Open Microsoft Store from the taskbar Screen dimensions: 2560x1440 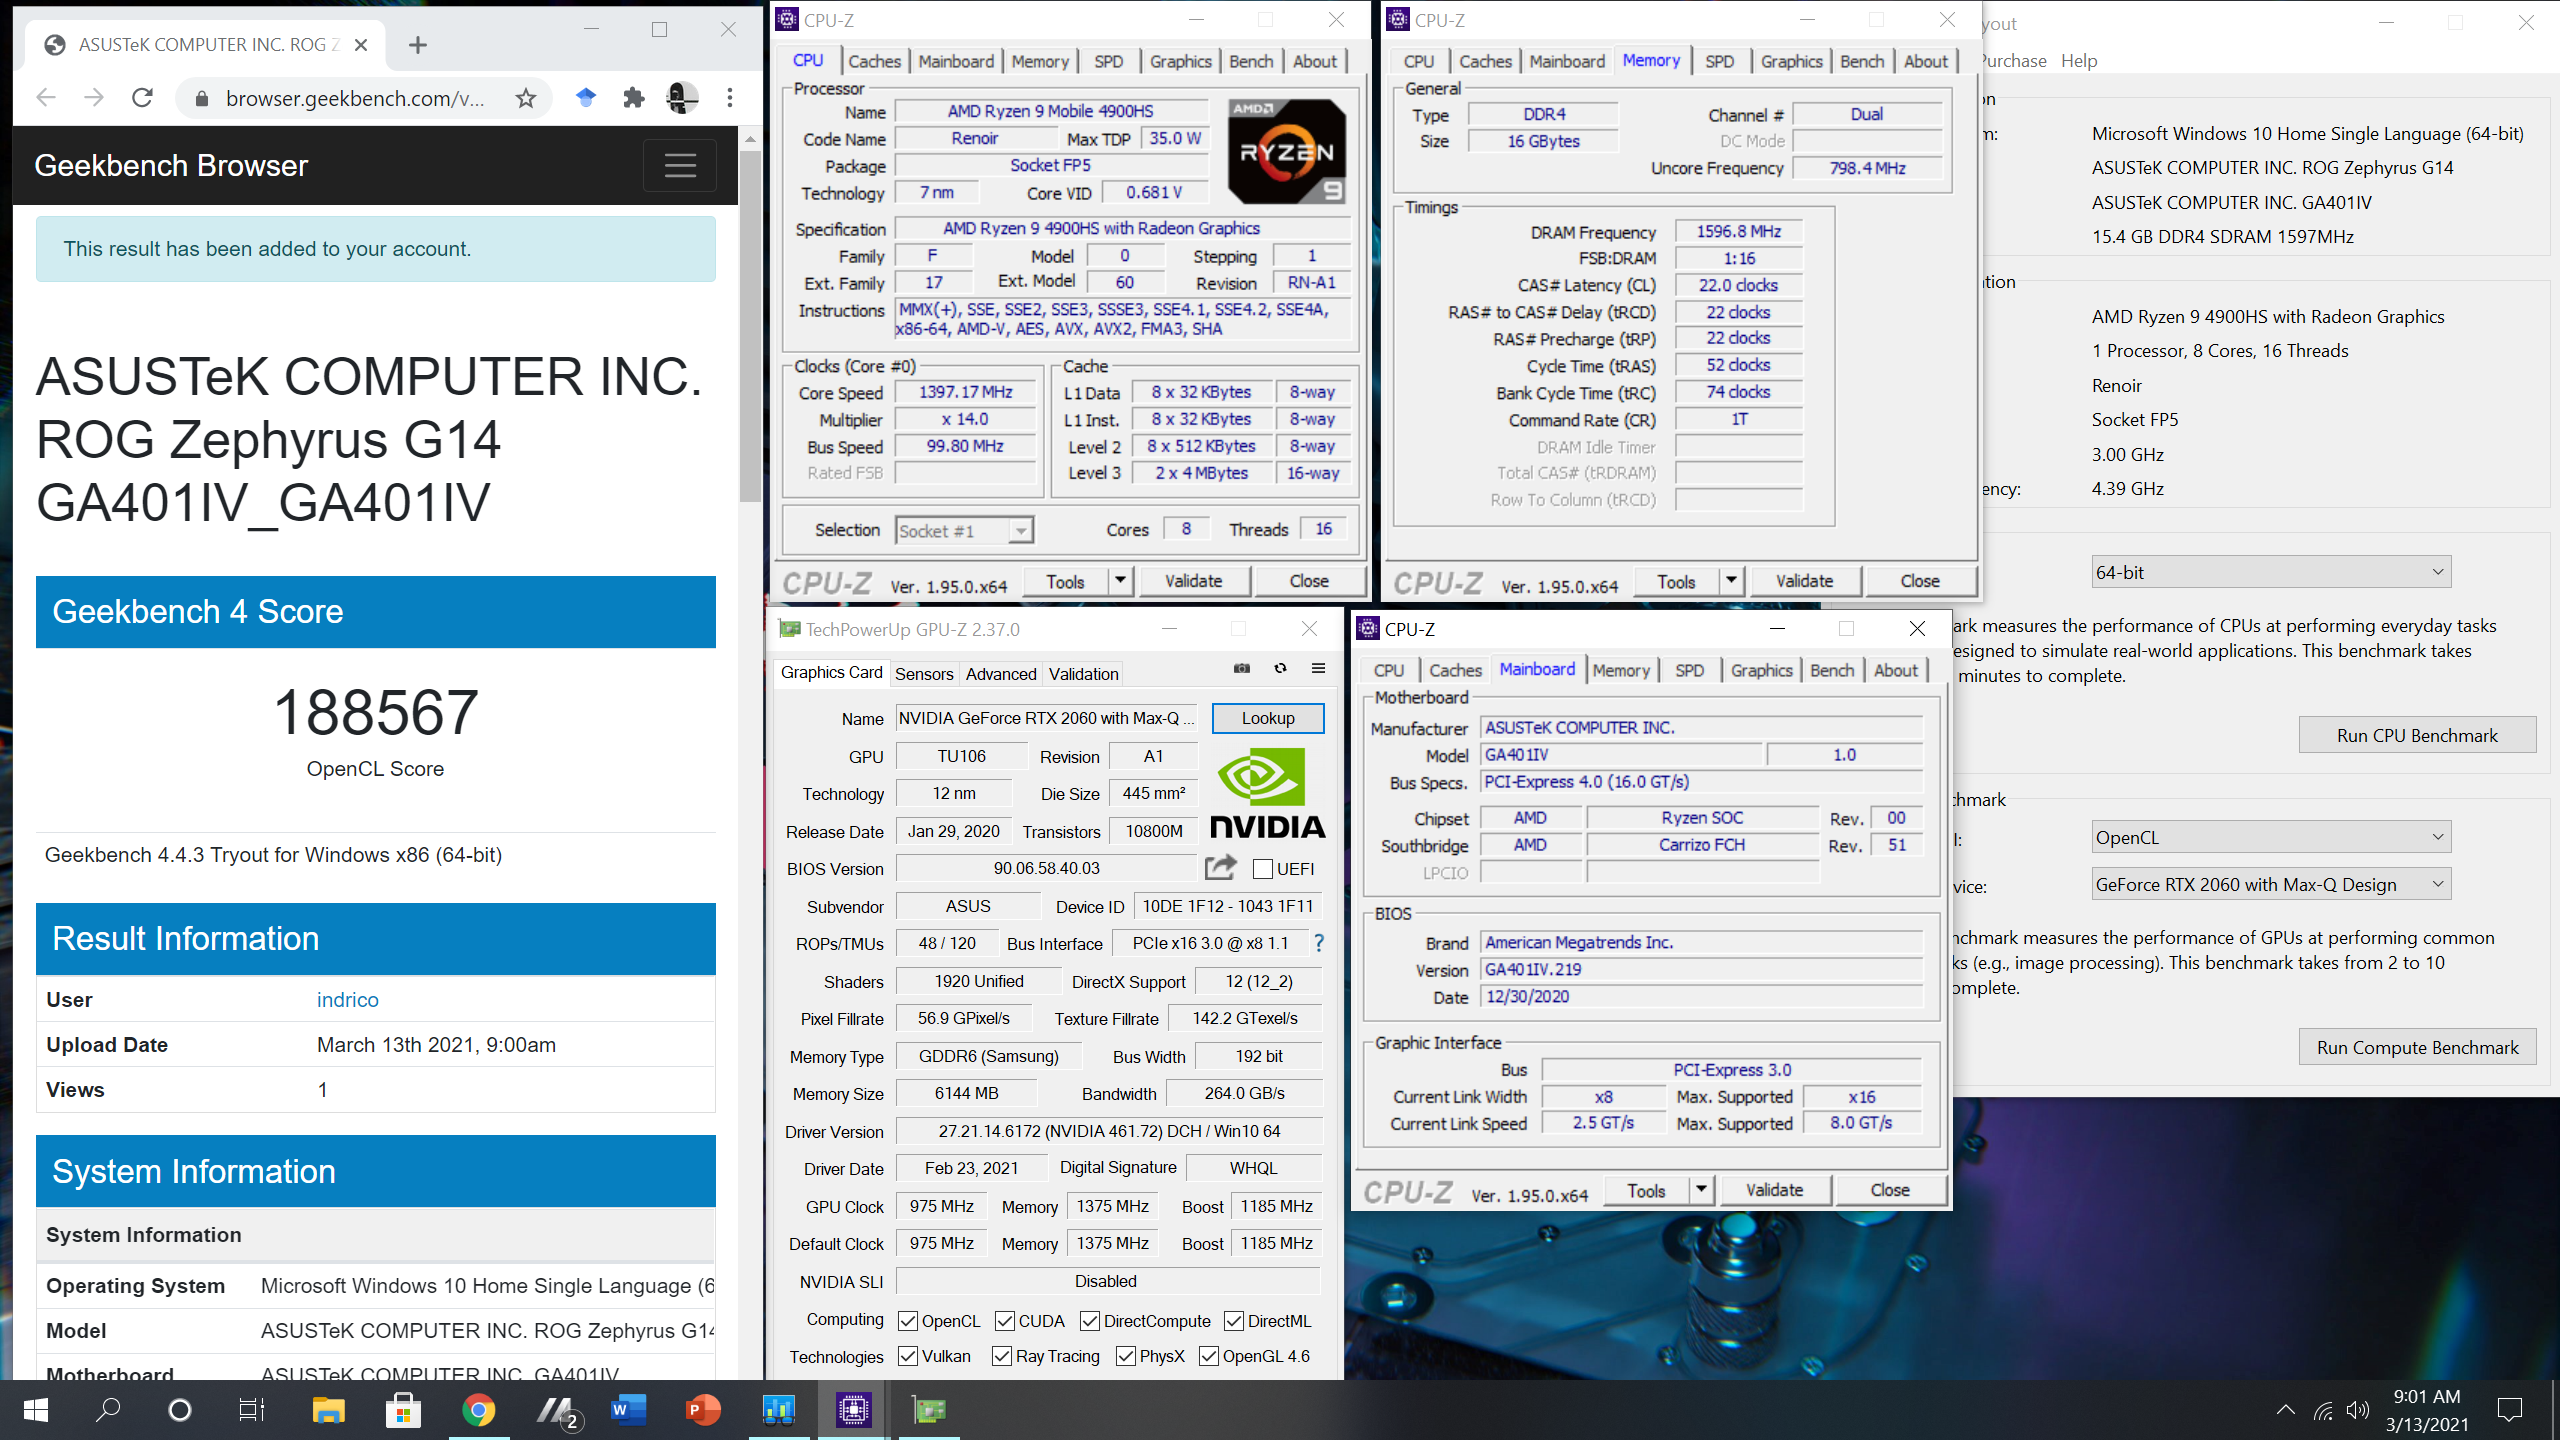pyautogui.click(x=403, y=1410)
